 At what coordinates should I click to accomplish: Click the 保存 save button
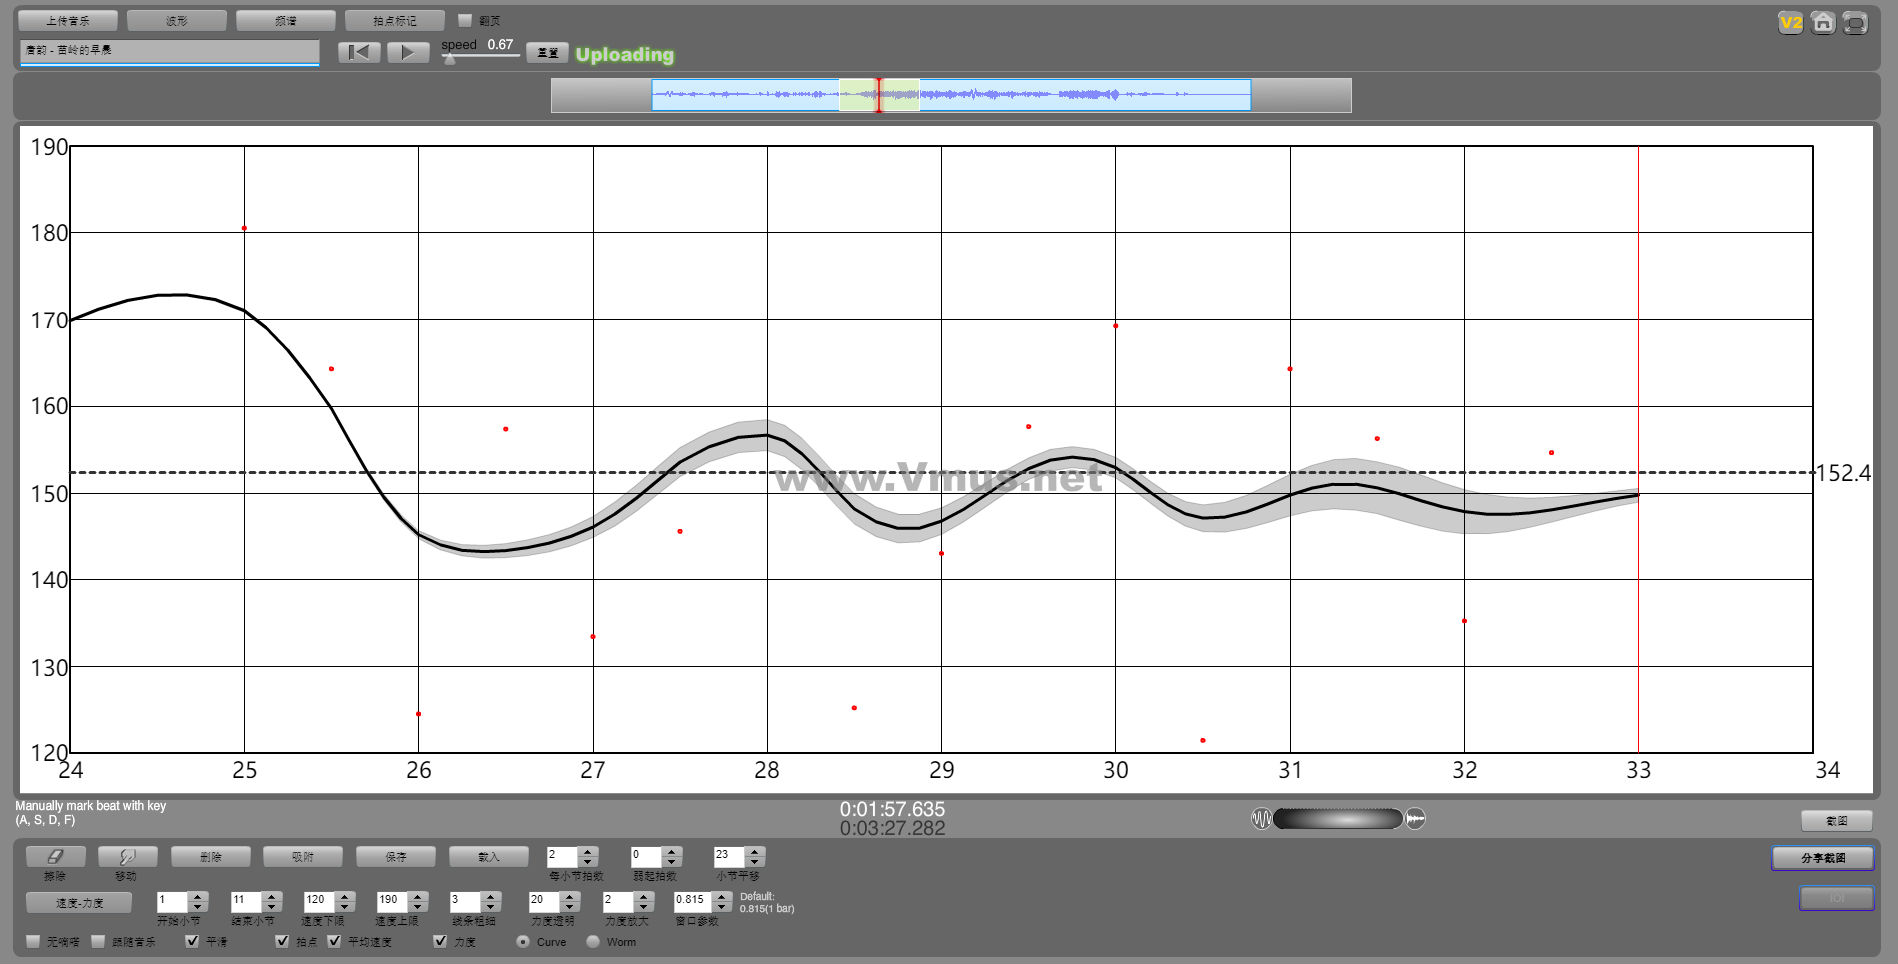pyautogui.click(x=396, y=857)
